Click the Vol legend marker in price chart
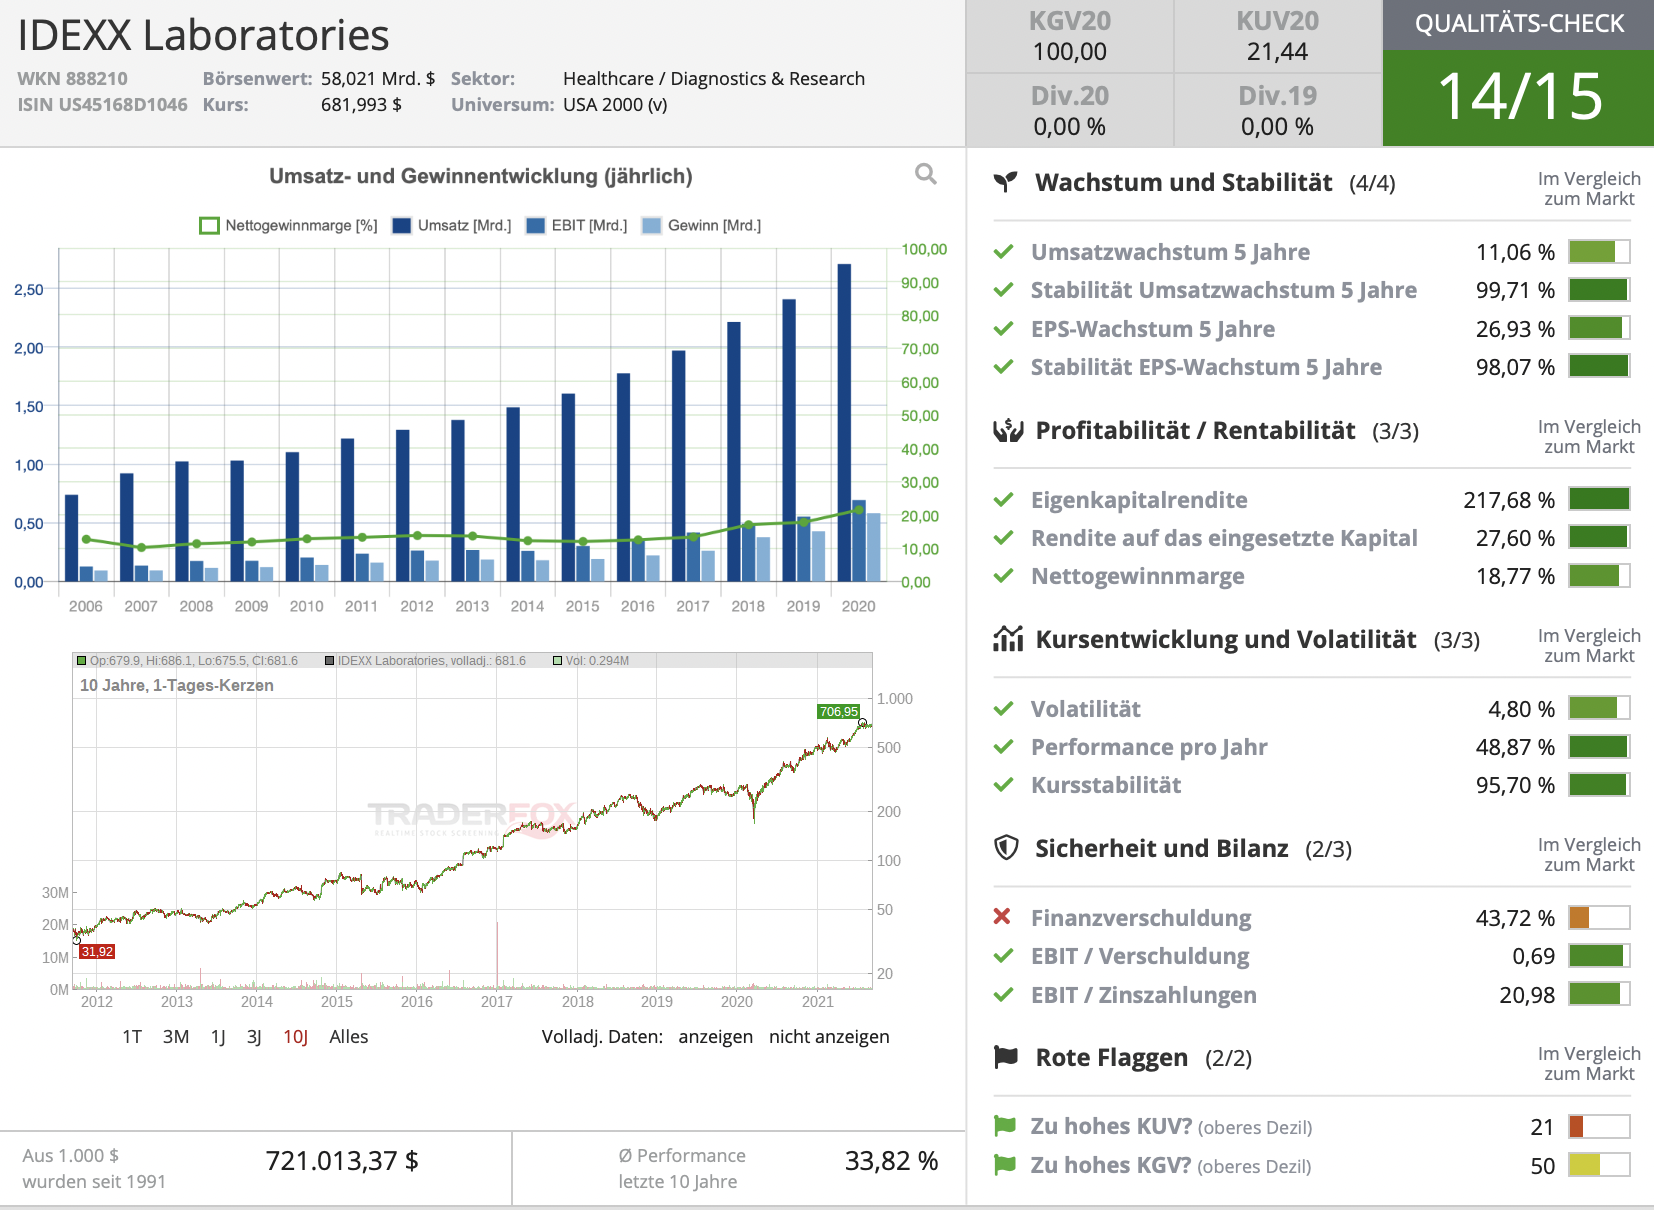This screenshot has width=1654, height=1210. point(558,661)
